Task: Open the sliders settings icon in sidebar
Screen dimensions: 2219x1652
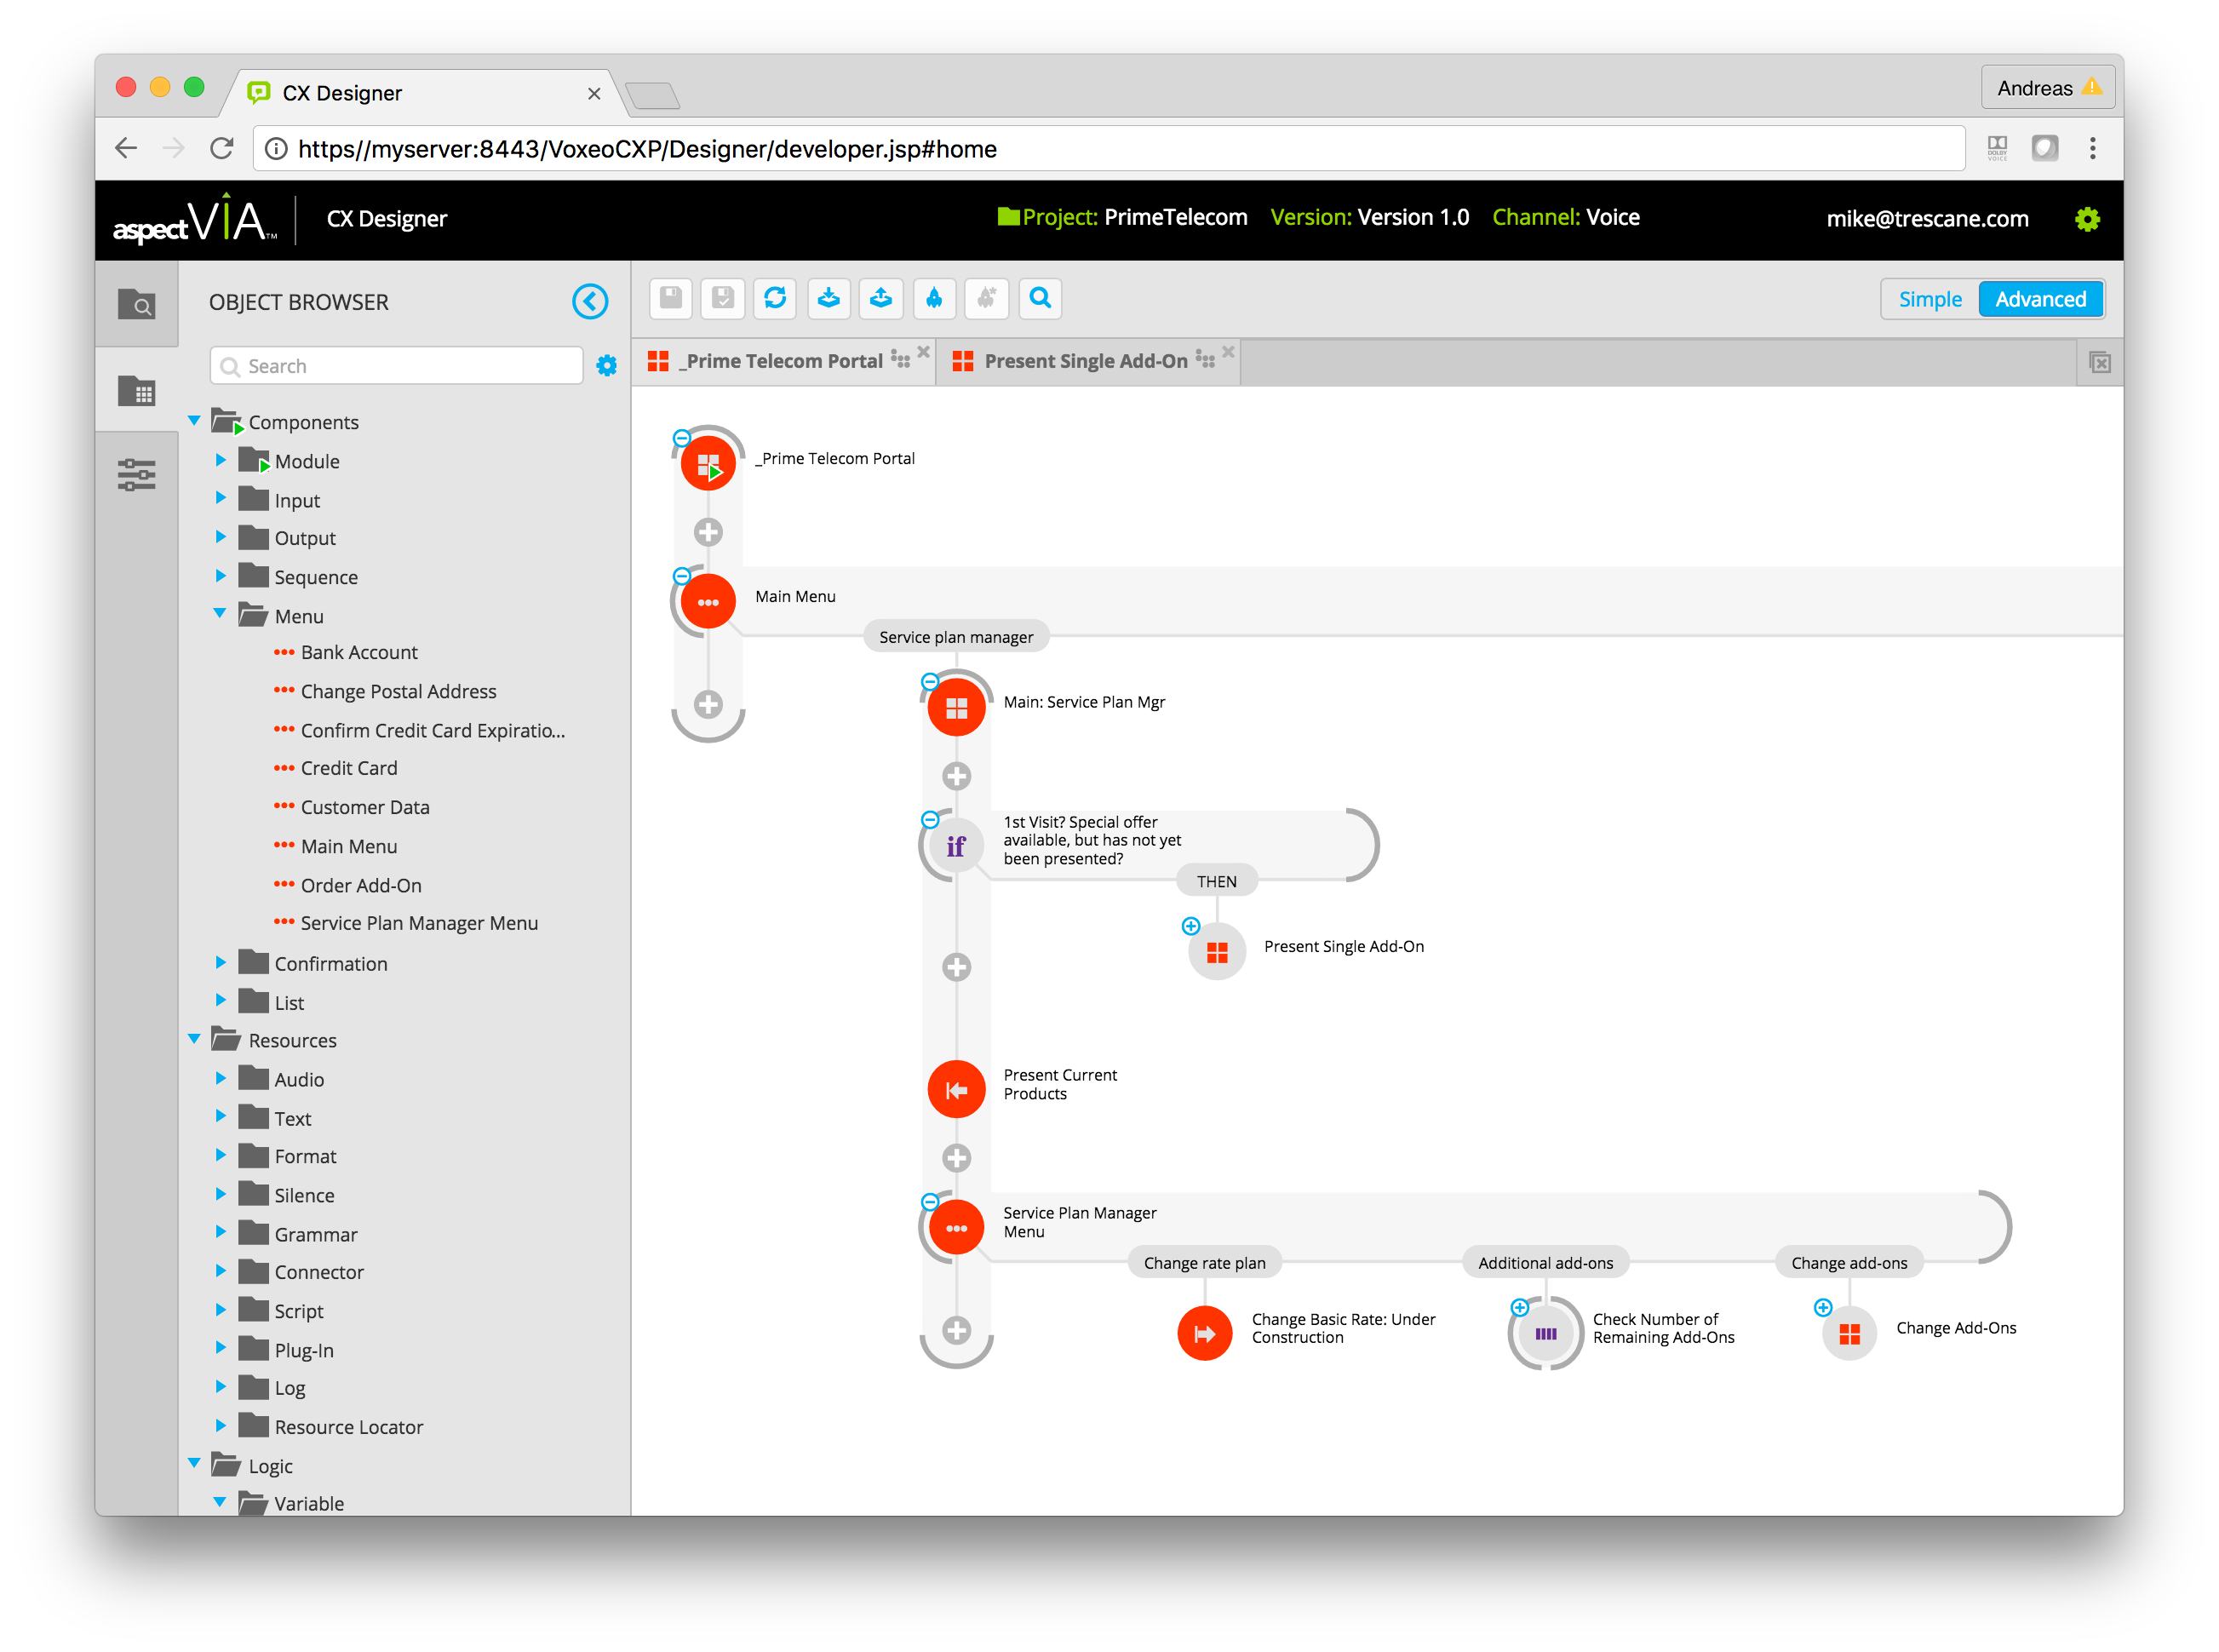Action: point(137,475)
